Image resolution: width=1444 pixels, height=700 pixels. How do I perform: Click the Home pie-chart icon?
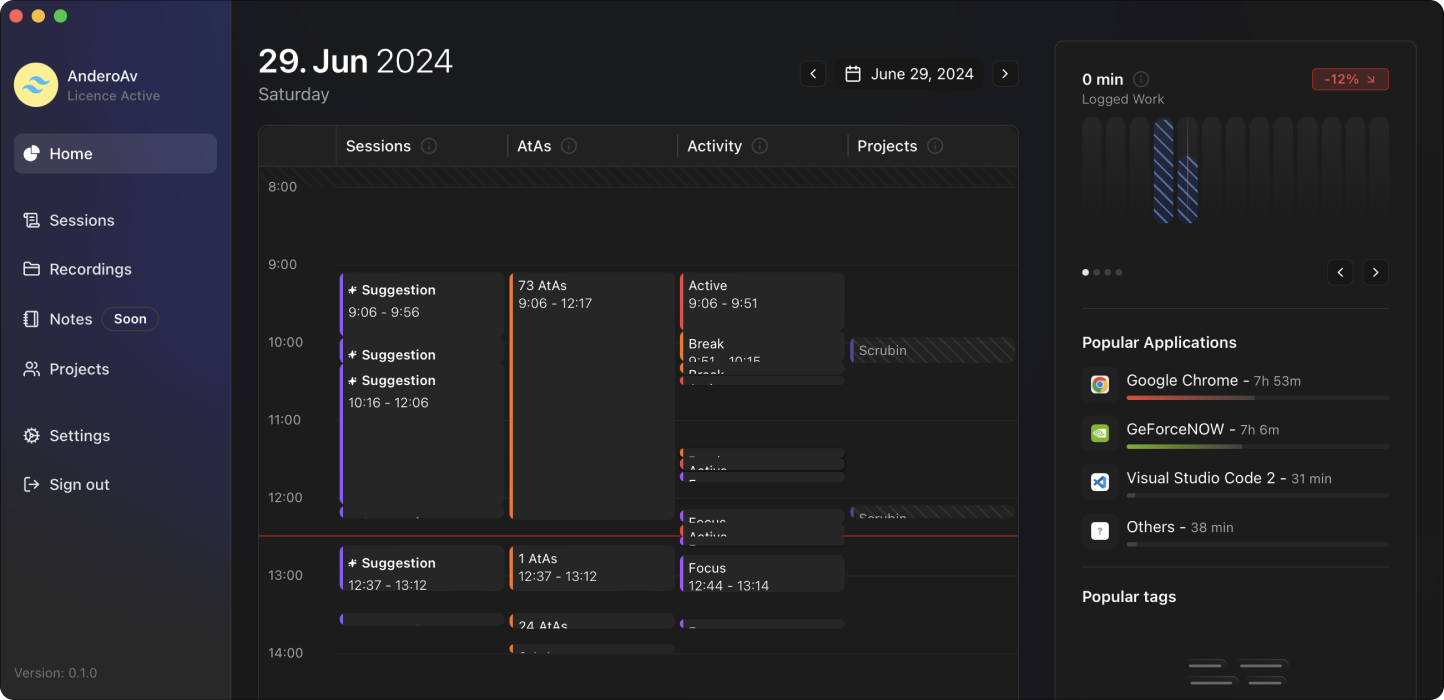(x=32, y=154)
